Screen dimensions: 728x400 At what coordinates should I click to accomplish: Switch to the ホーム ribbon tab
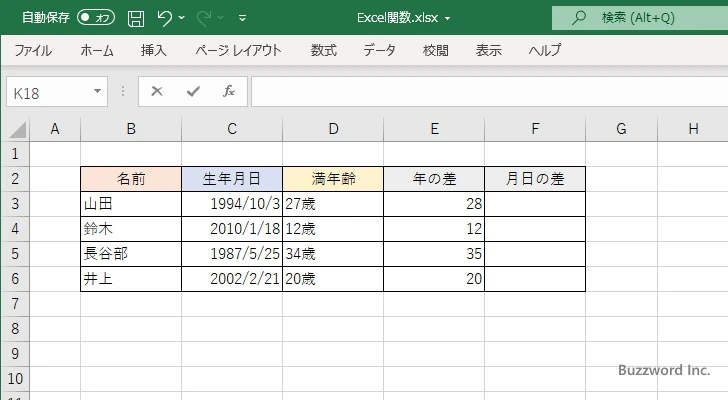pyautogui.click(x=97, y=50)
